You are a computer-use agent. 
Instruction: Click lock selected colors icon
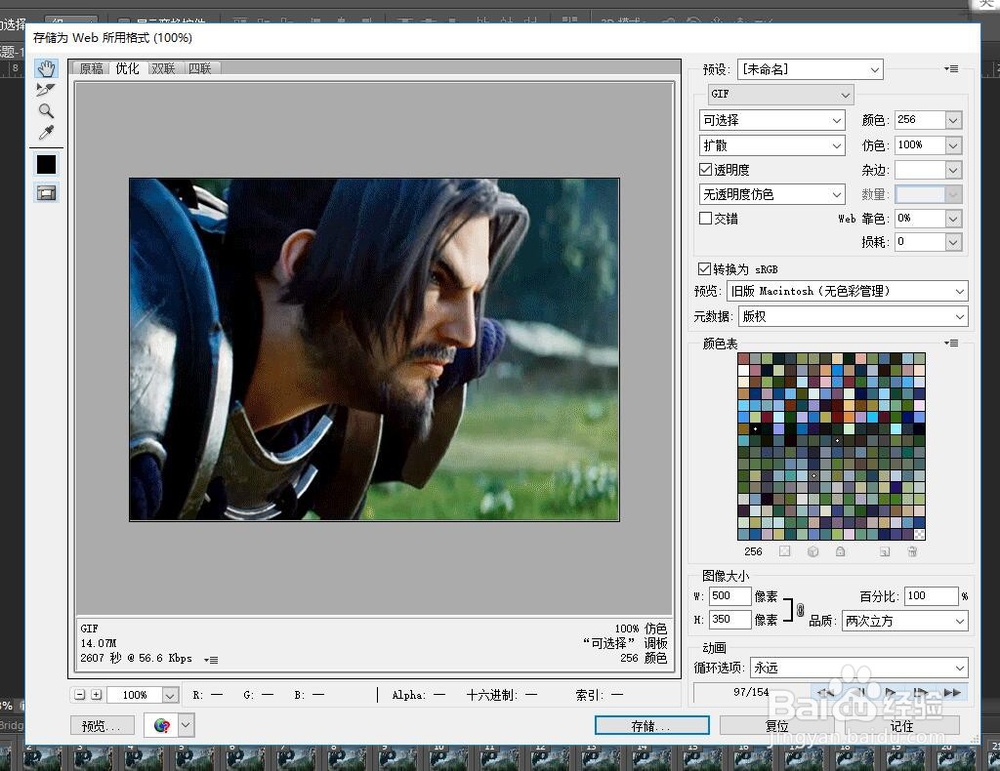pos(841,551)
